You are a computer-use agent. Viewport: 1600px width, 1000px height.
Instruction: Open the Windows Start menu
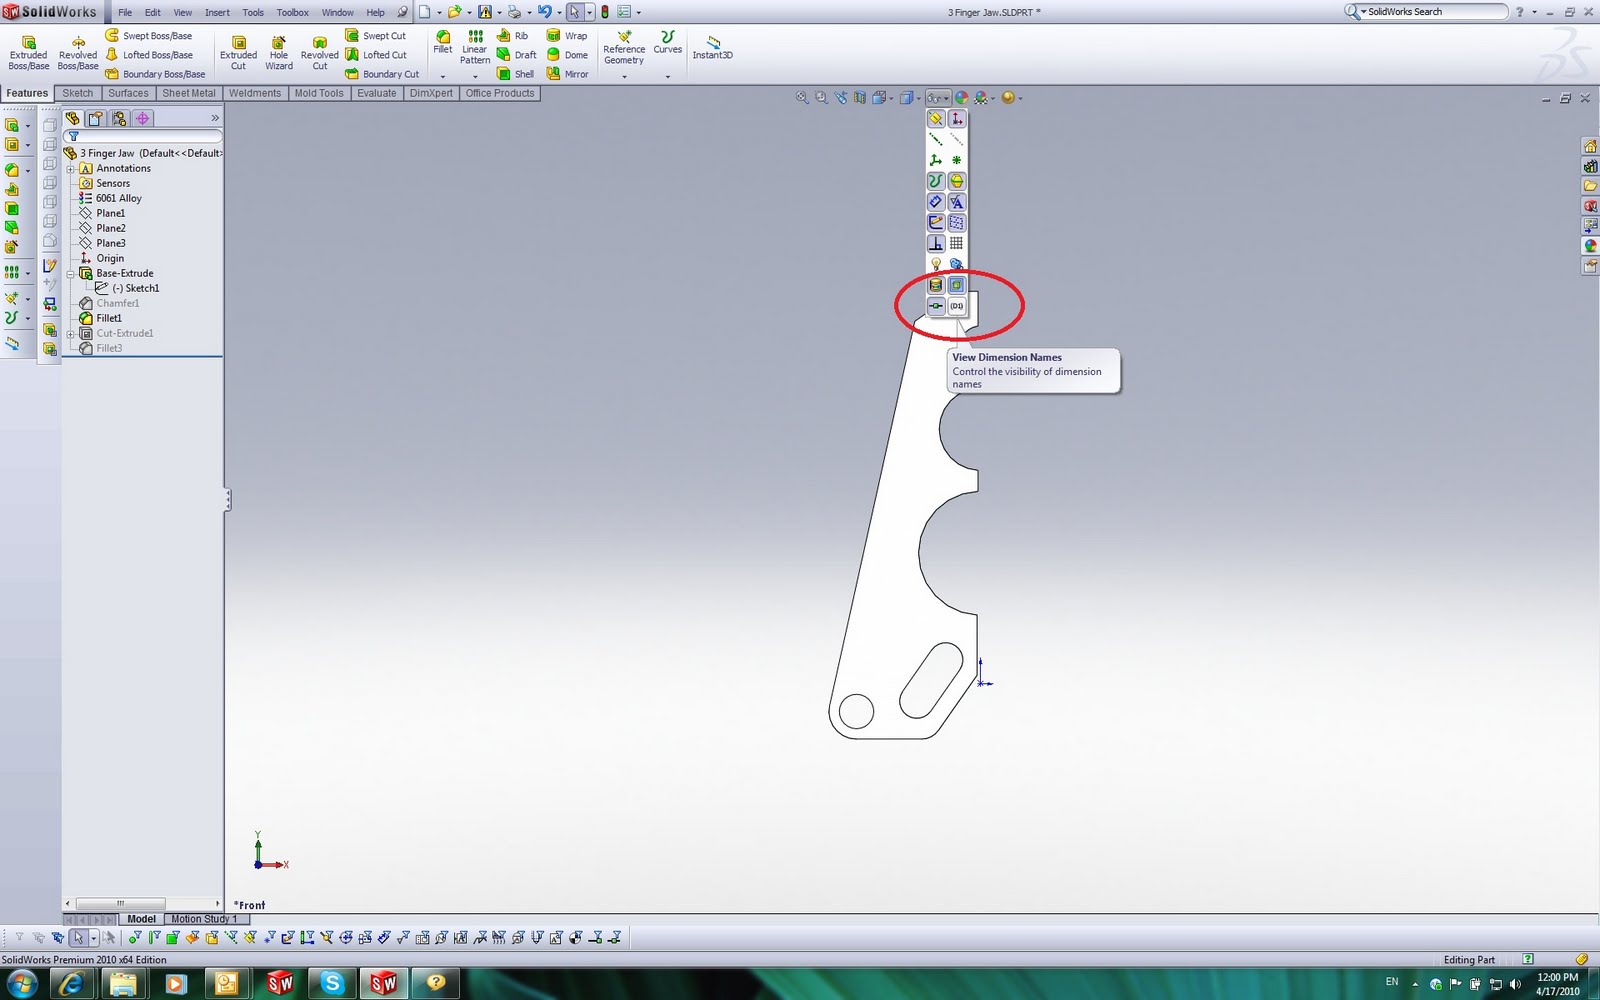[x=22, y=983]
